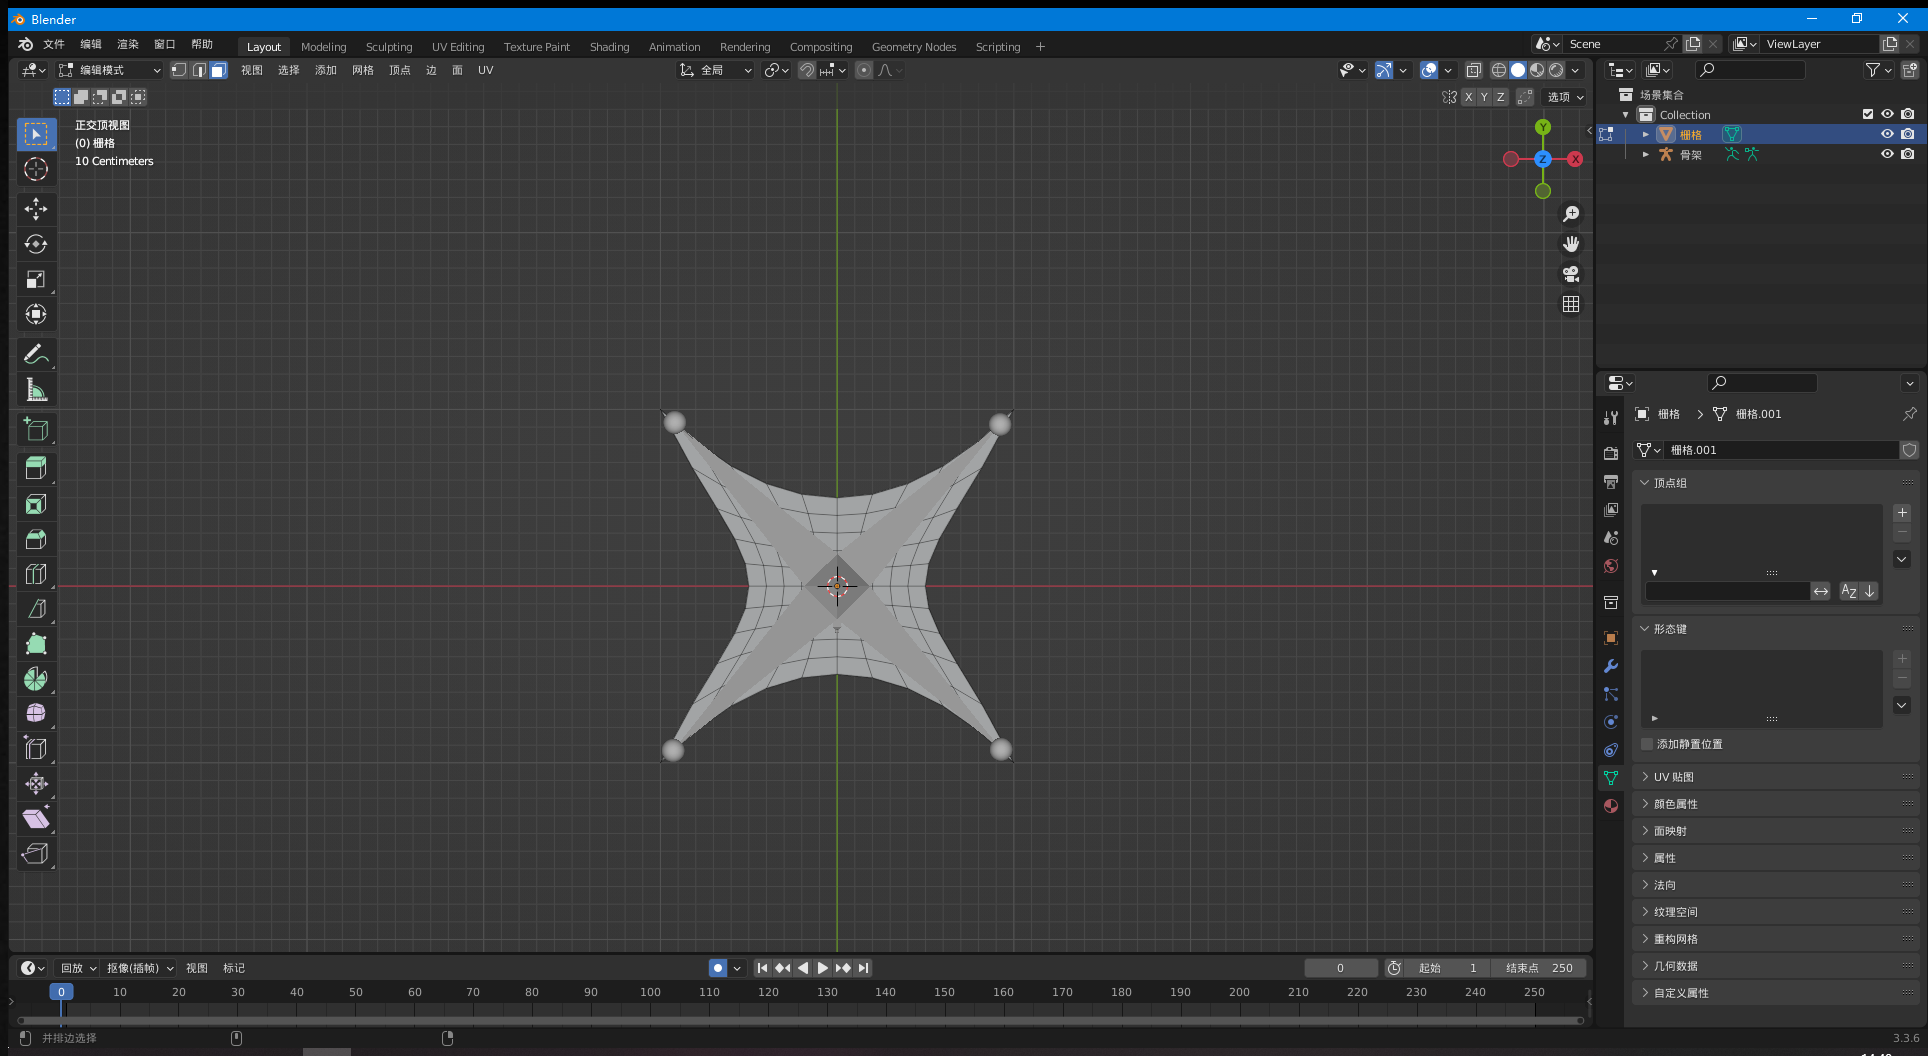Select the Edge Slide tool
The image size is (1928, 1056).
36,748
